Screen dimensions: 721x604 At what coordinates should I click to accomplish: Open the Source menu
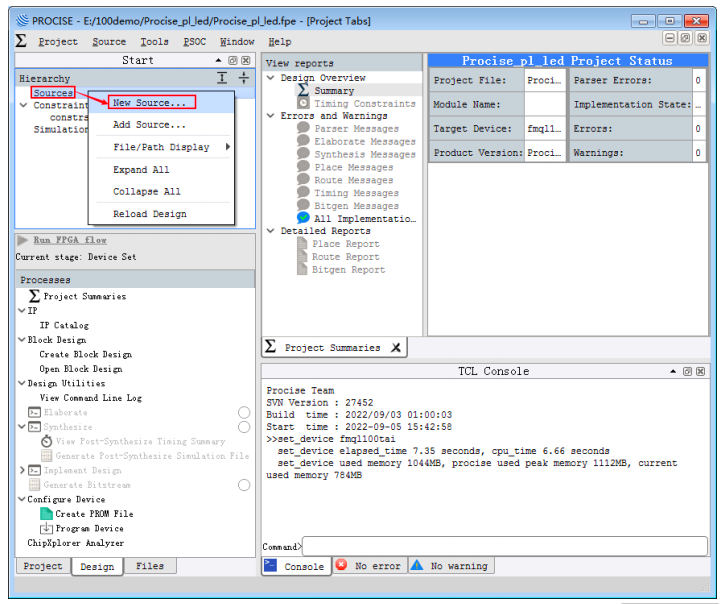pyautogui.click(x=109, y=42)
